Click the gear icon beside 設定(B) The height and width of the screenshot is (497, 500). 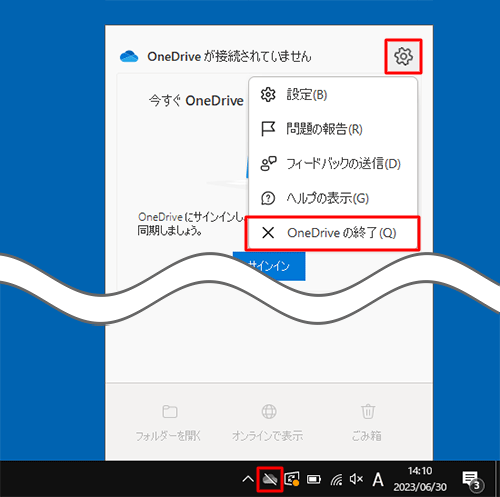(x=268, y=95)
